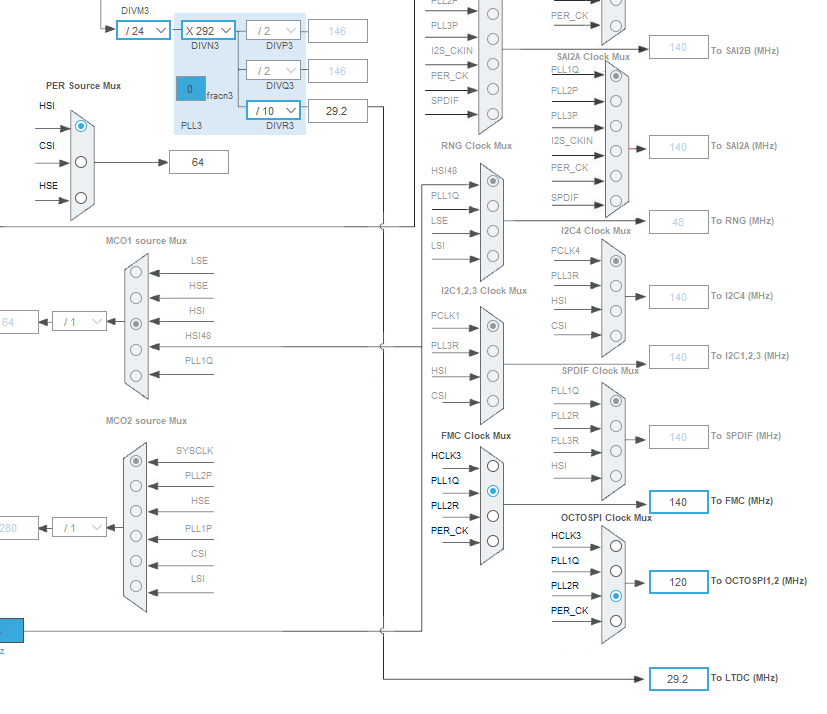Open the MCO2 /1 divider dropdown
The height and width of the screenshot is (714, 827).
click(78, 528)
